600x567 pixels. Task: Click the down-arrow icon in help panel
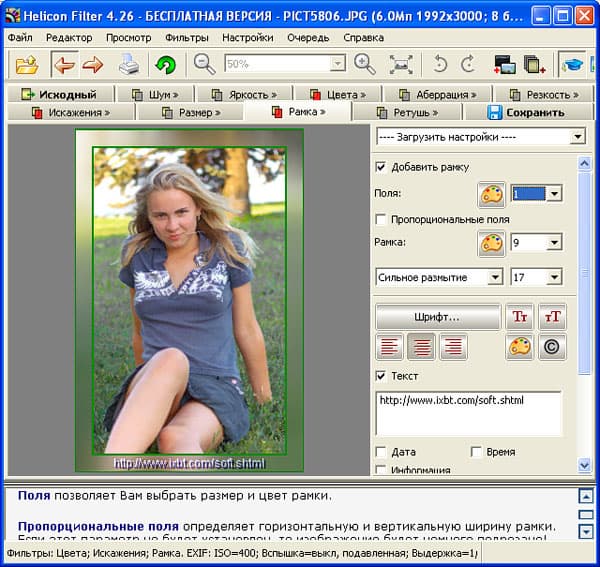(586, 531)
